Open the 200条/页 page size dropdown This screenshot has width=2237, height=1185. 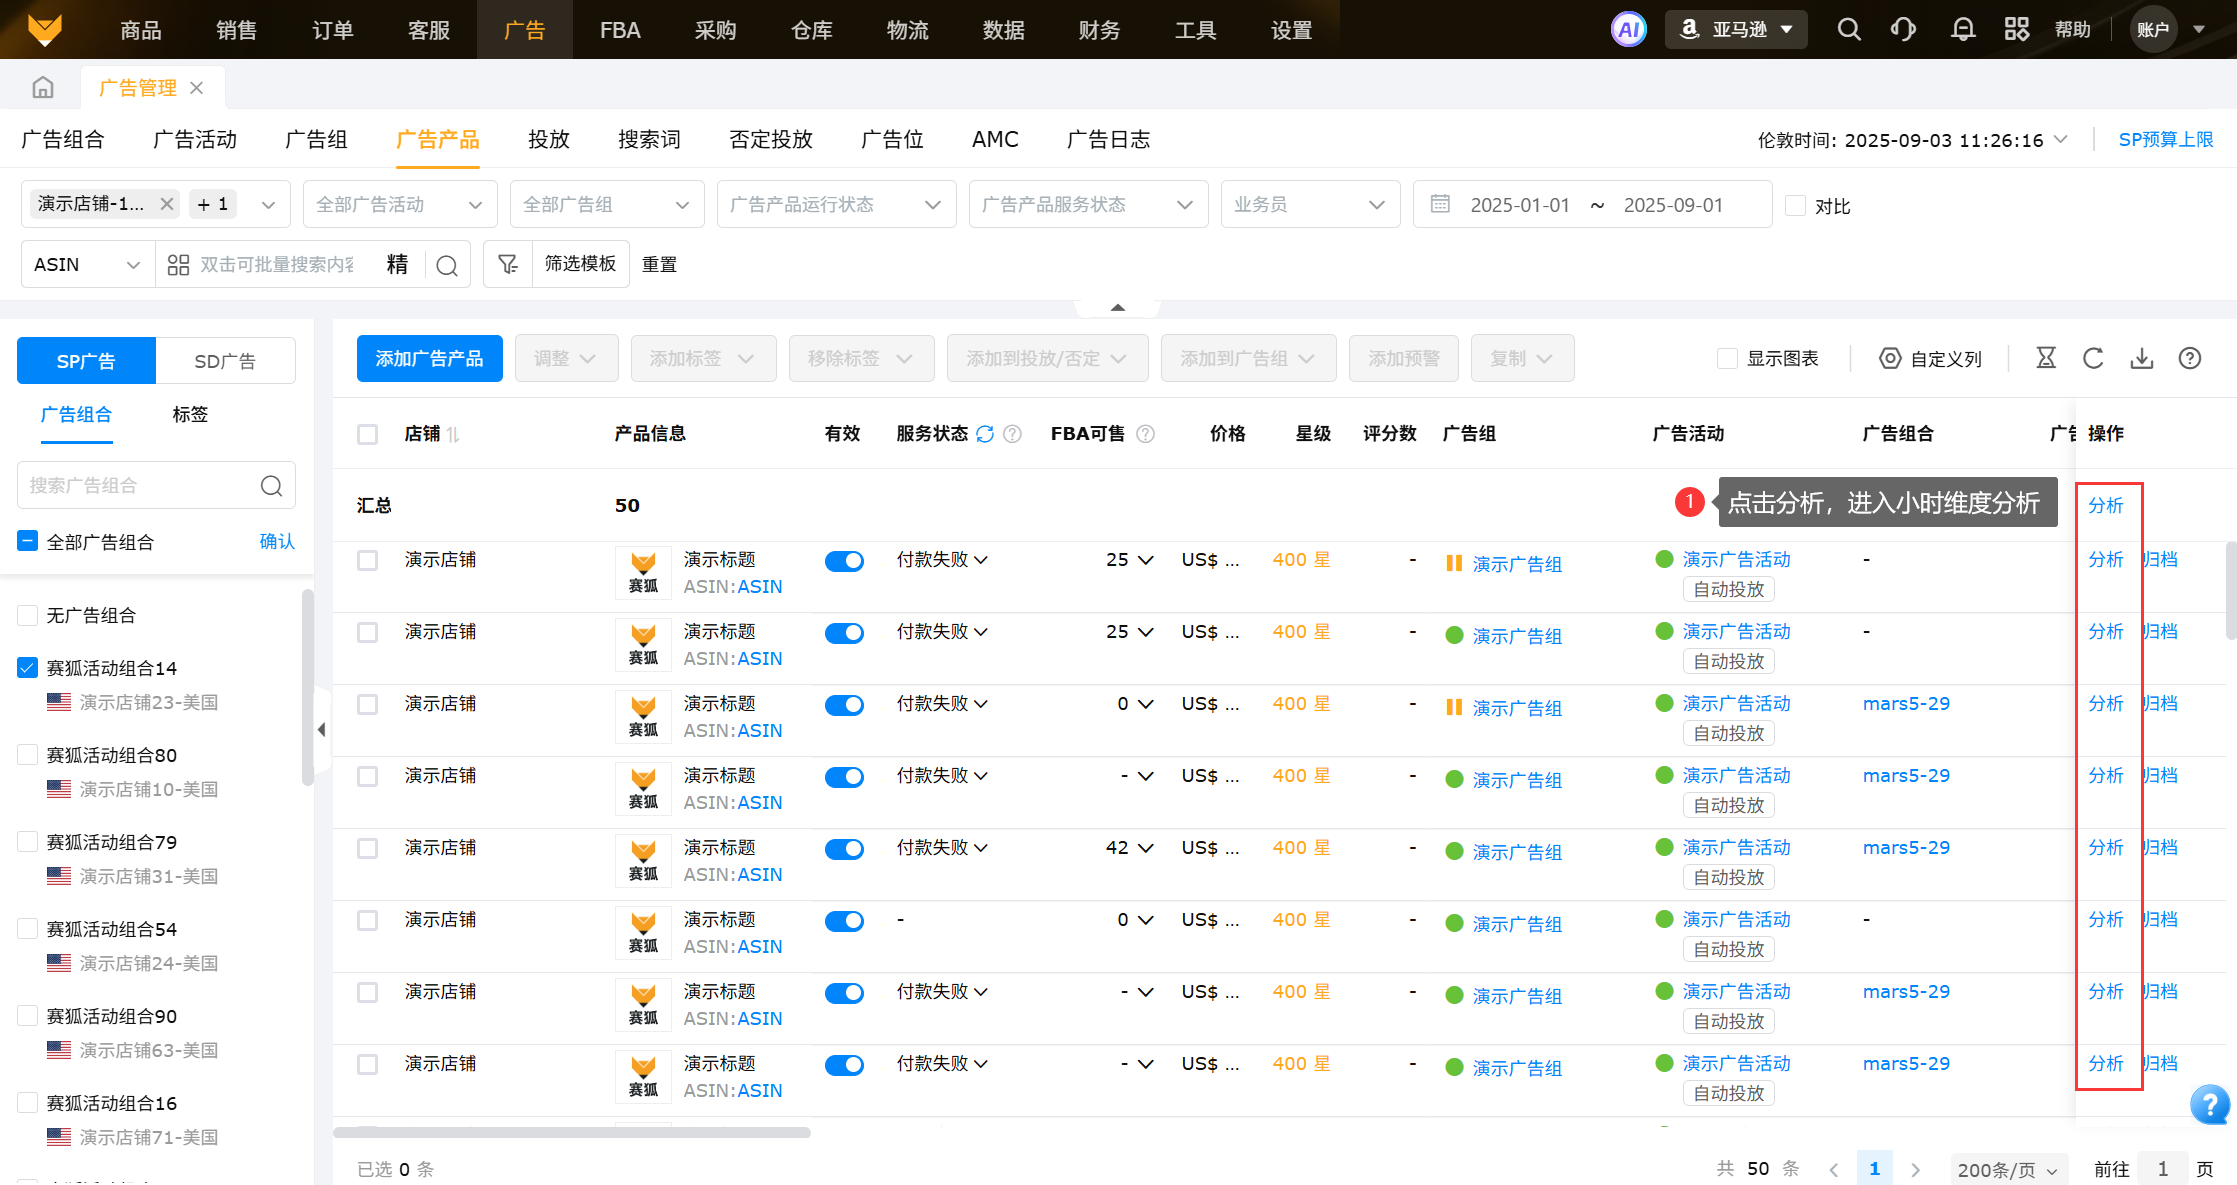(x=2006, y=1169)
